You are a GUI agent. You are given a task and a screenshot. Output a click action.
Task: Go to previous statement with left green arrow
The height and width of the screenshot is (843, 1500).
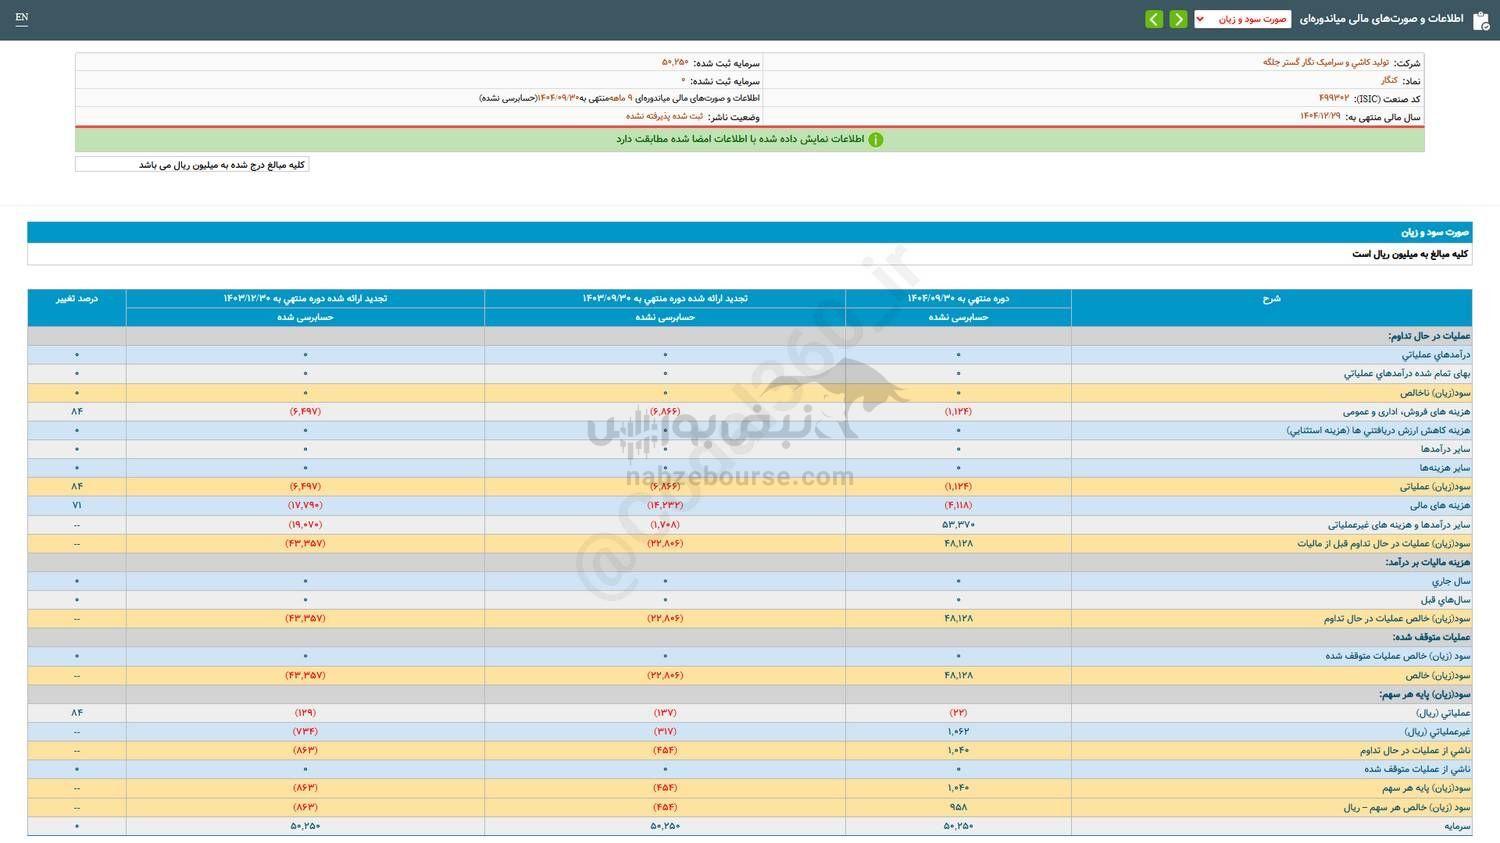1153,18
